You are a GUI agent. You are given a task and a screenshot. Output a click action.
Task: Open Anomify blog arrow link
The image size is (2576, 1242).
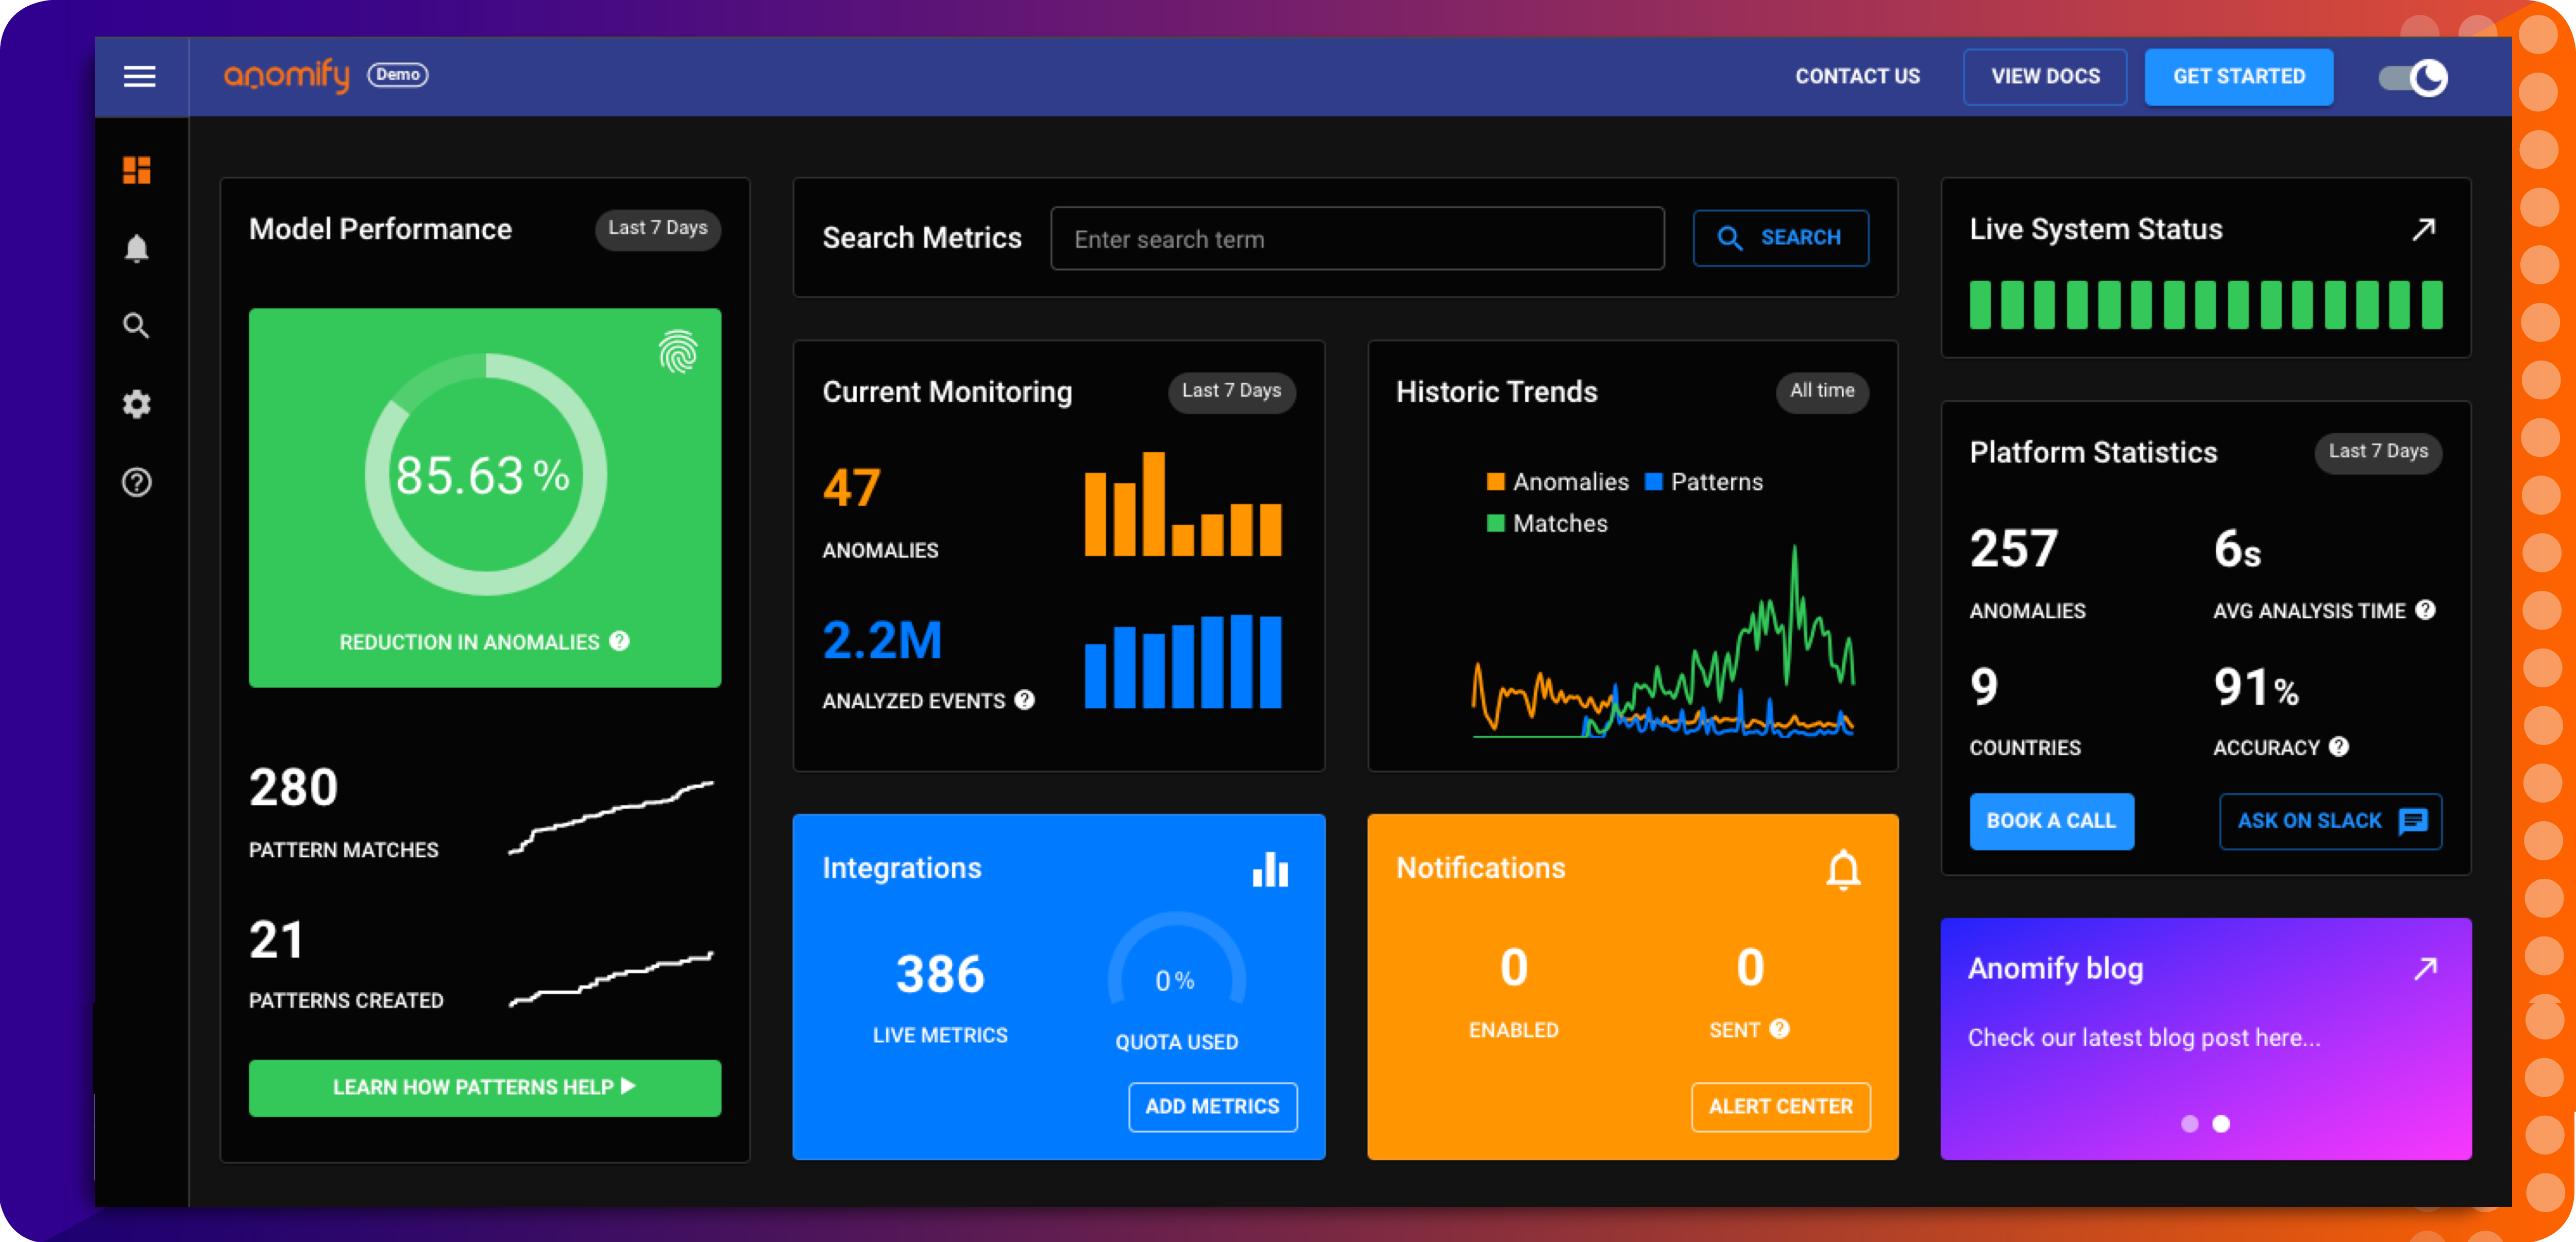coord(2425,968)
